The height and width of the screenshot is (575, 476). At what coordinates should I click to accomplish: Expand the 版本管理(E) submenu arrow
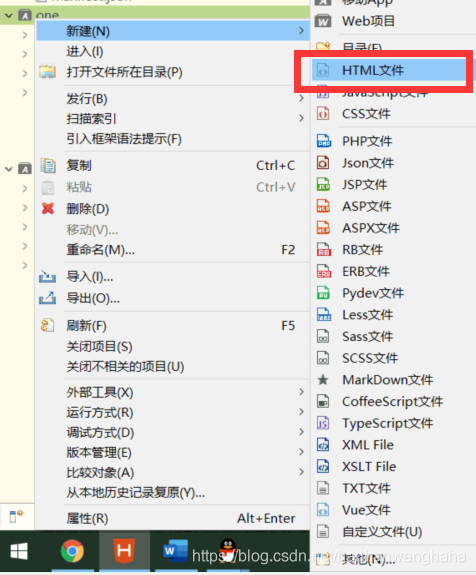[x=301, y=451]
